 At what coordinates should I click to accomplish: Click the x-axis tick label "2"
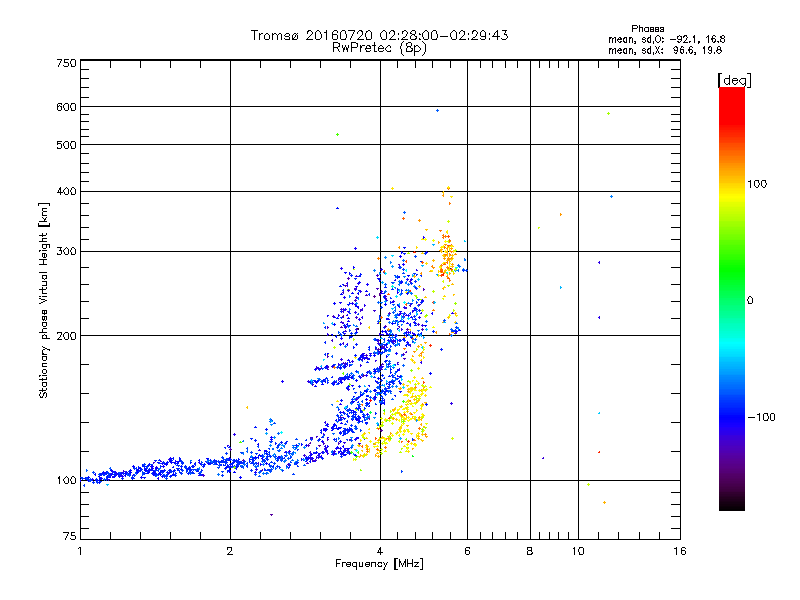[230, 551]
